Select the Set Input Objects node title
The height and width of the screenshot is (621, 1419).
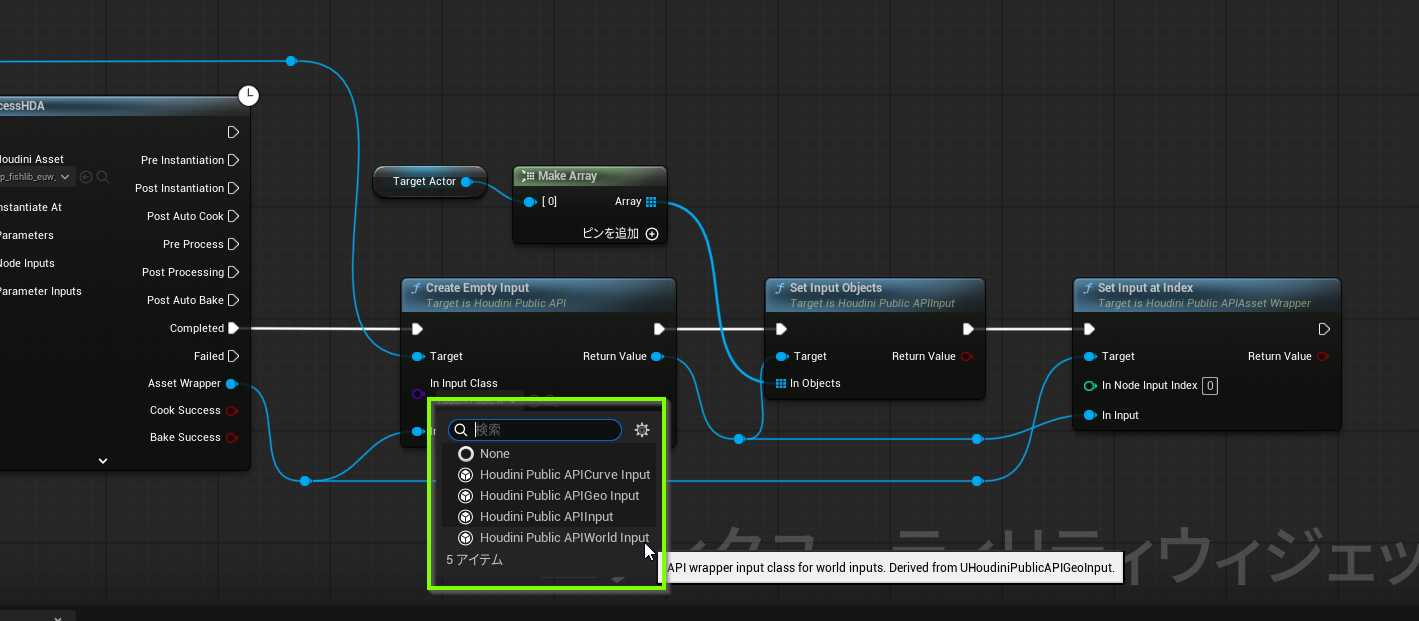pos(835,288)
